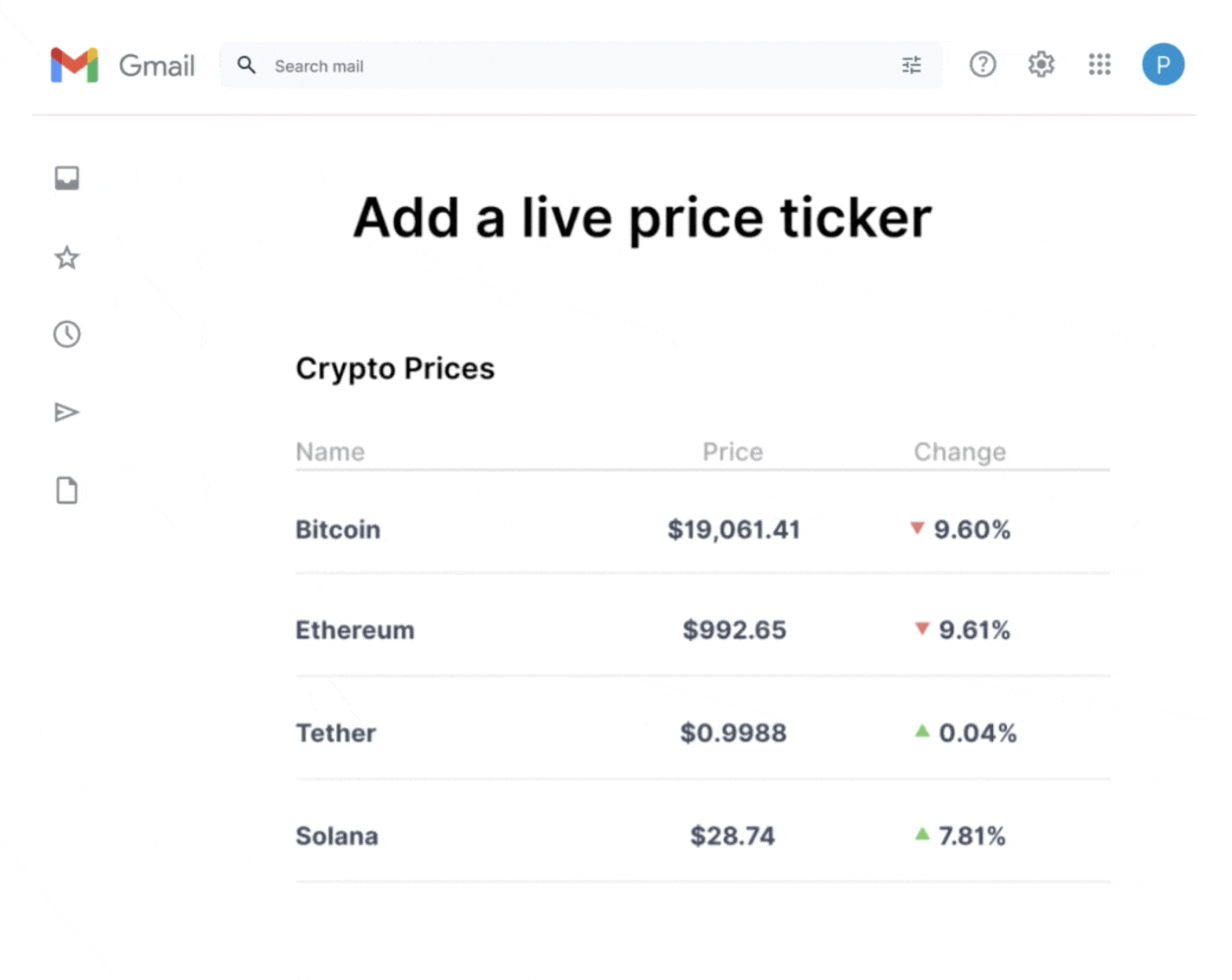Open search filter options icon
The height and width of the screenshot is (980, 1232).
(911, 66)
